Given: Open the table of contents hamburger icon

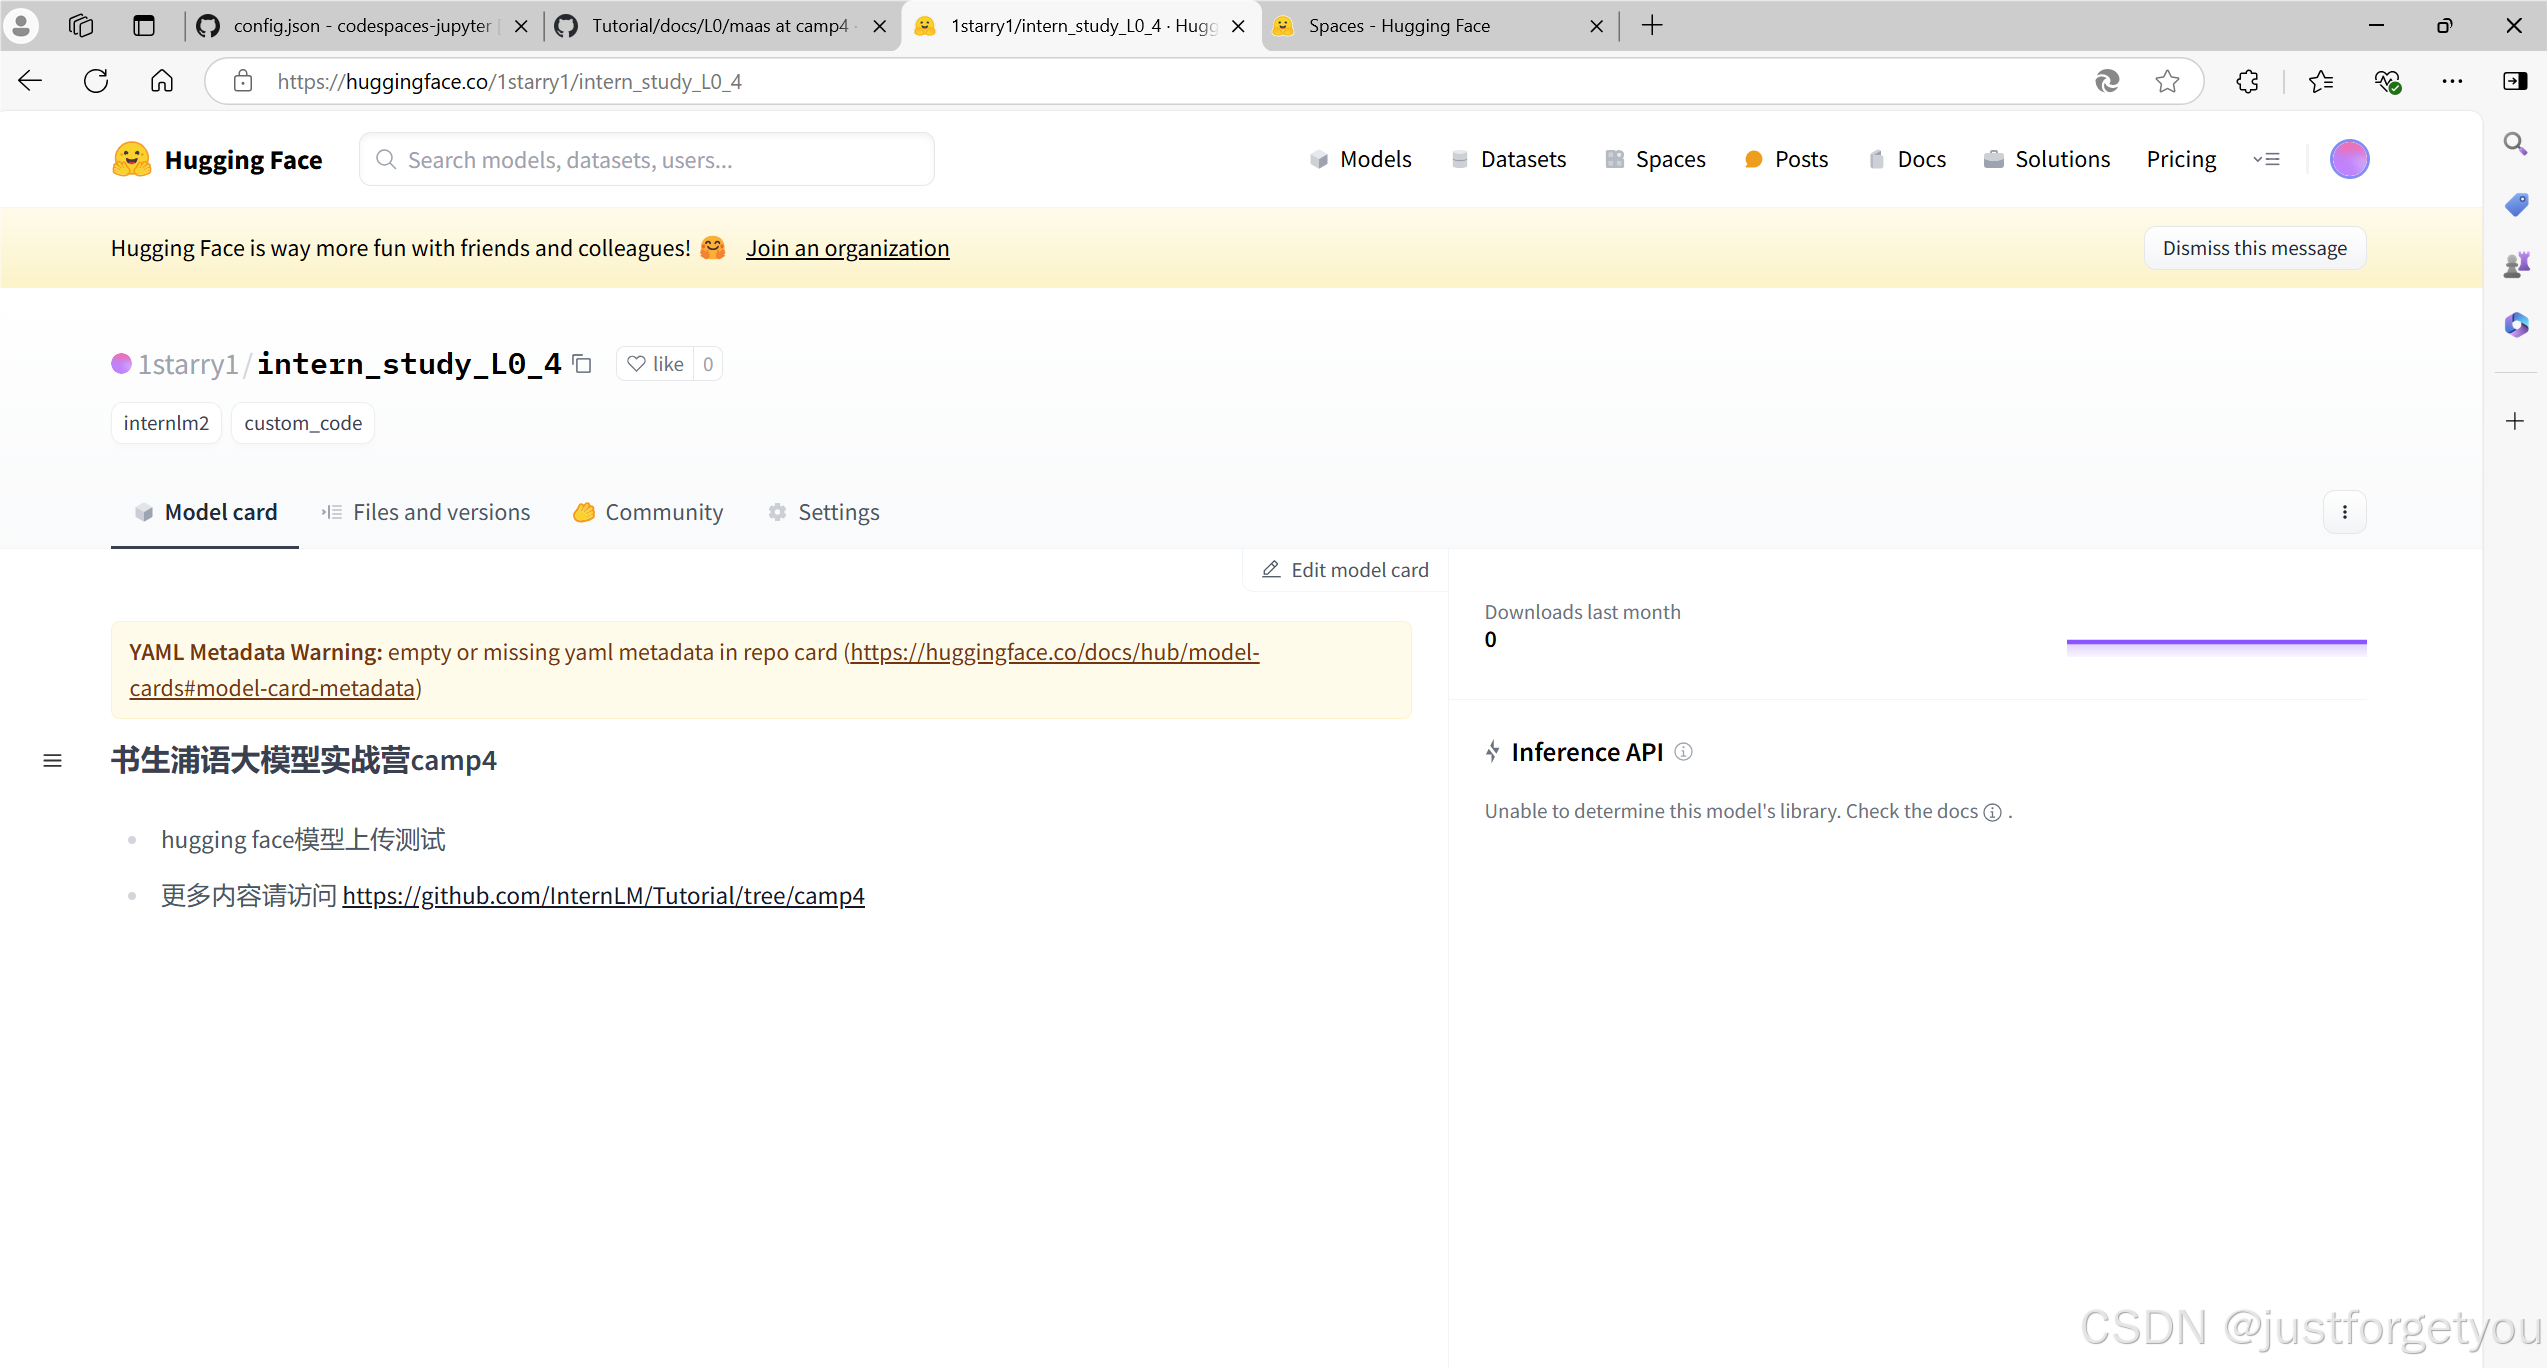Looking at the screenshot, I should 53,761.
